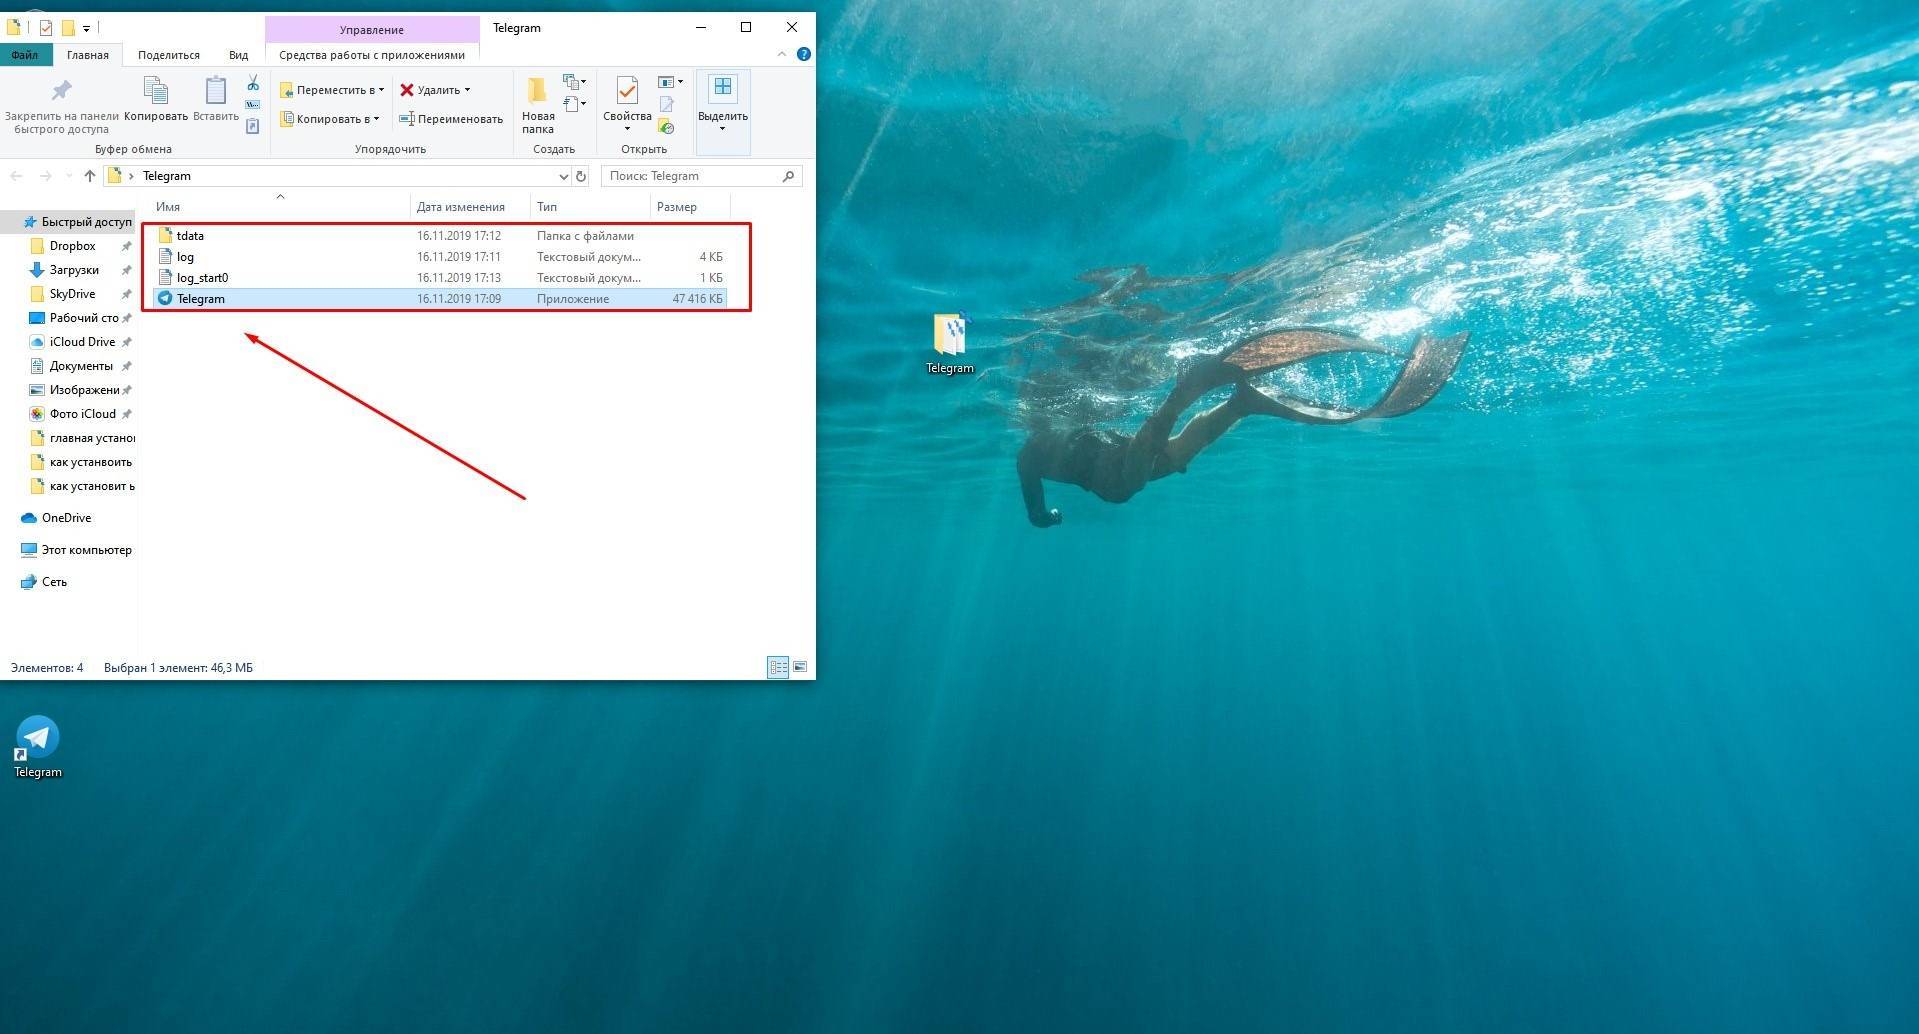
Task: Open the Удалить dropdown arrow
Action: tap(467, 90)
